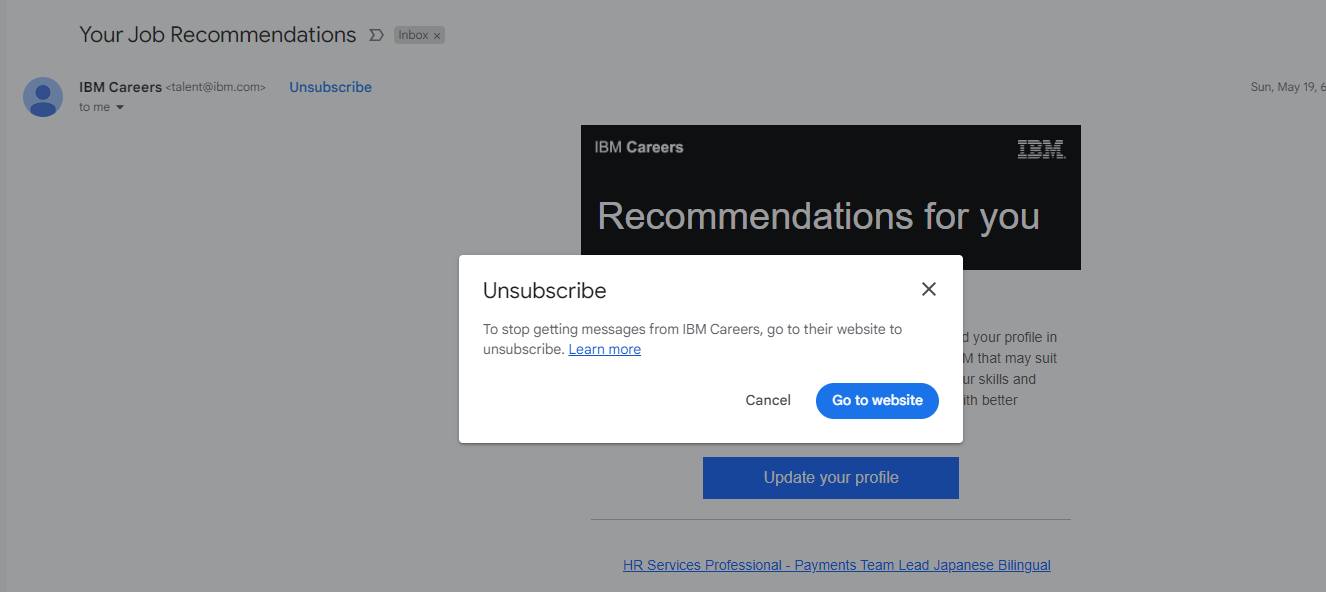Open the Learn more link

coord(605,349)
